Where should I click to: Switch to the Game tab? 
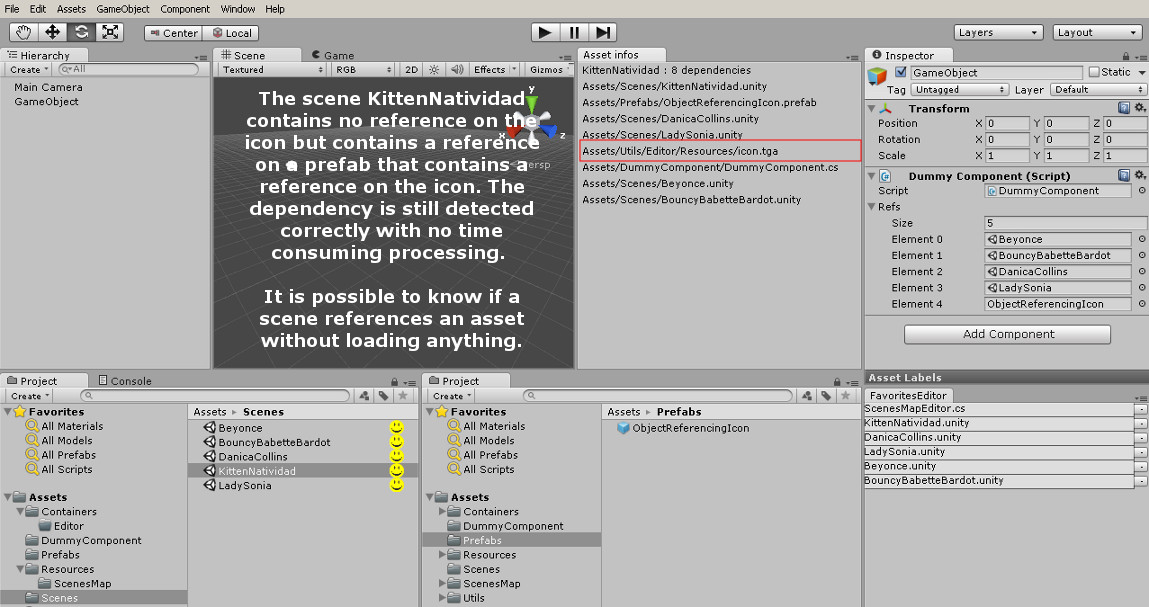point(333,55)
